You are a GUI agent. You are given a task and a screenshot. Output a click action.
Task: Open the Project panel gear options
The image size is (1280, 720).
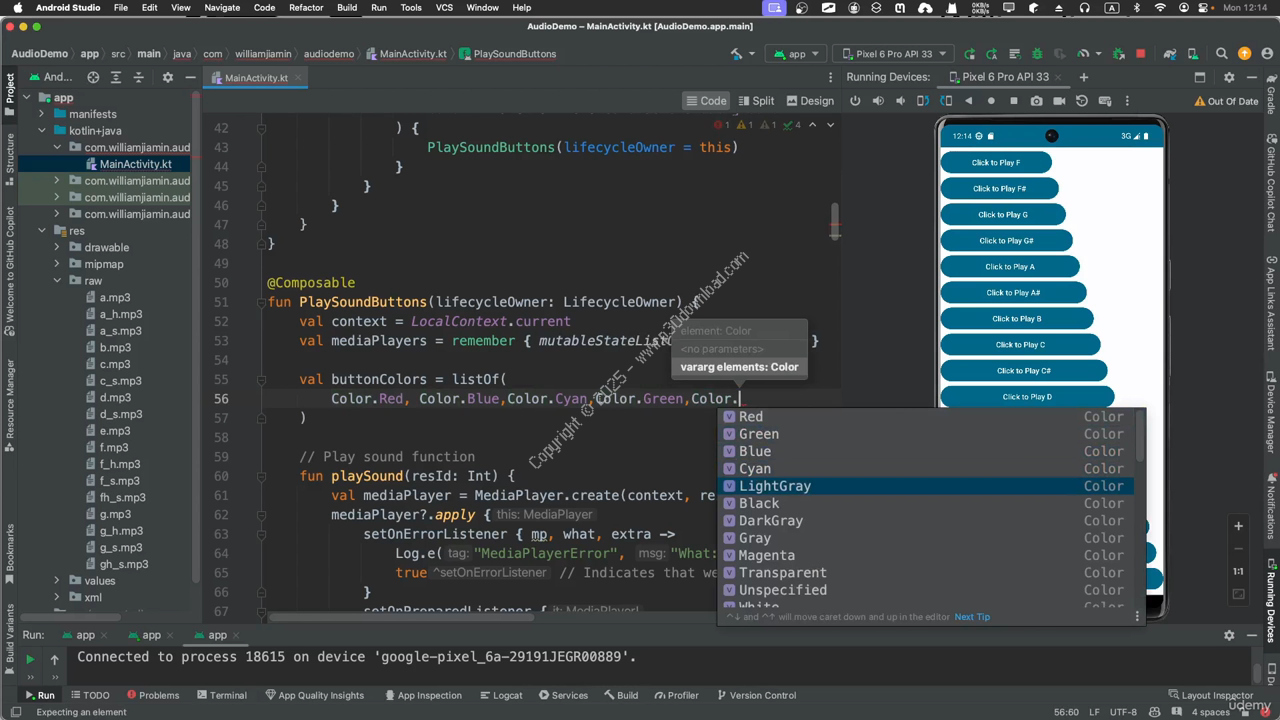click(x=168, y=77)
